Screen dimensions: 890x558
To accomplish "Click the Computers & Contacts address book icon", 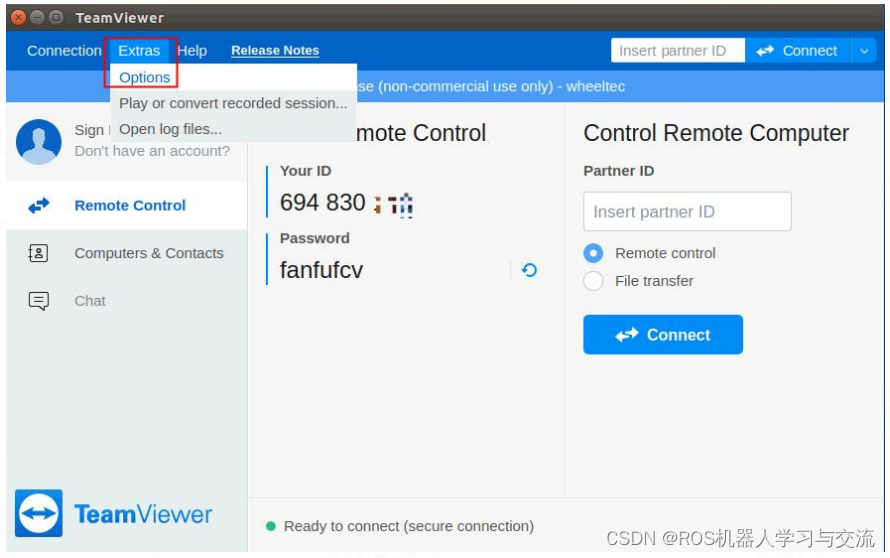I will [x=38, y=253].
